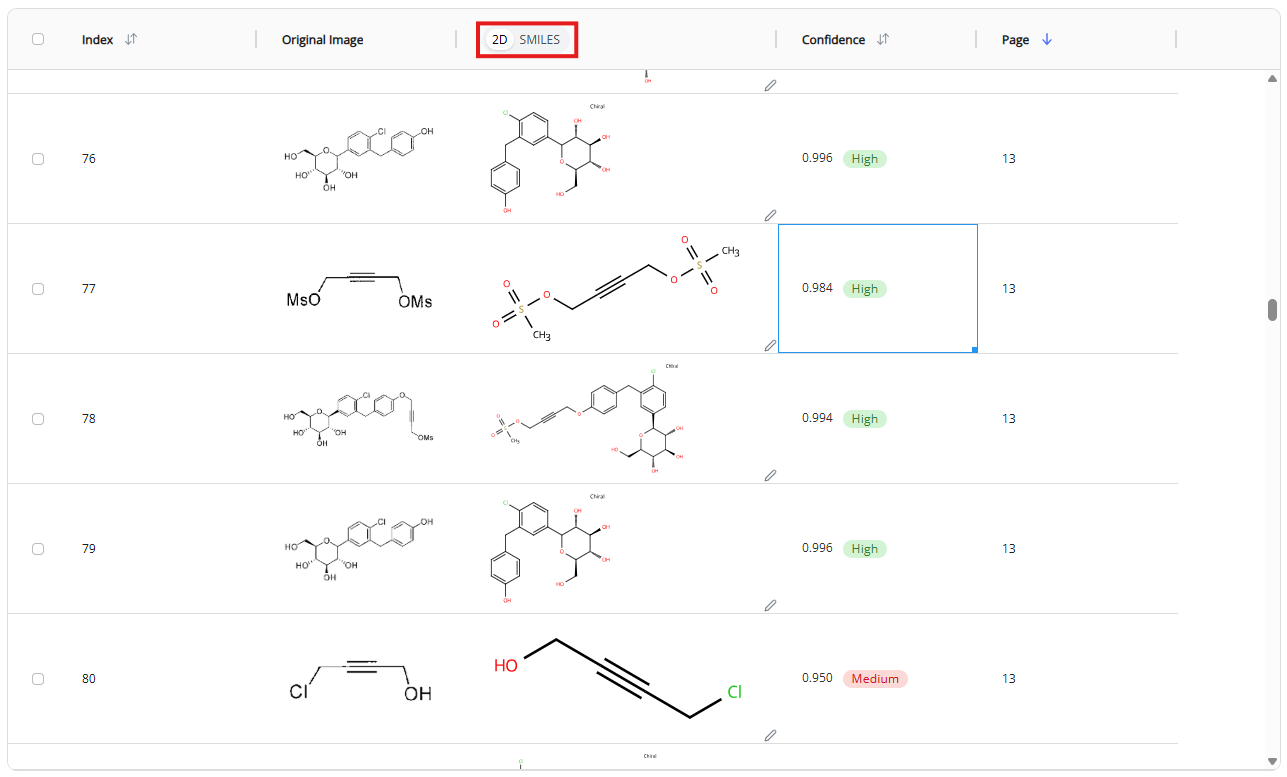
Task: Click edit pencil icon for row 76 structure
Action: (x=770, y=215)
